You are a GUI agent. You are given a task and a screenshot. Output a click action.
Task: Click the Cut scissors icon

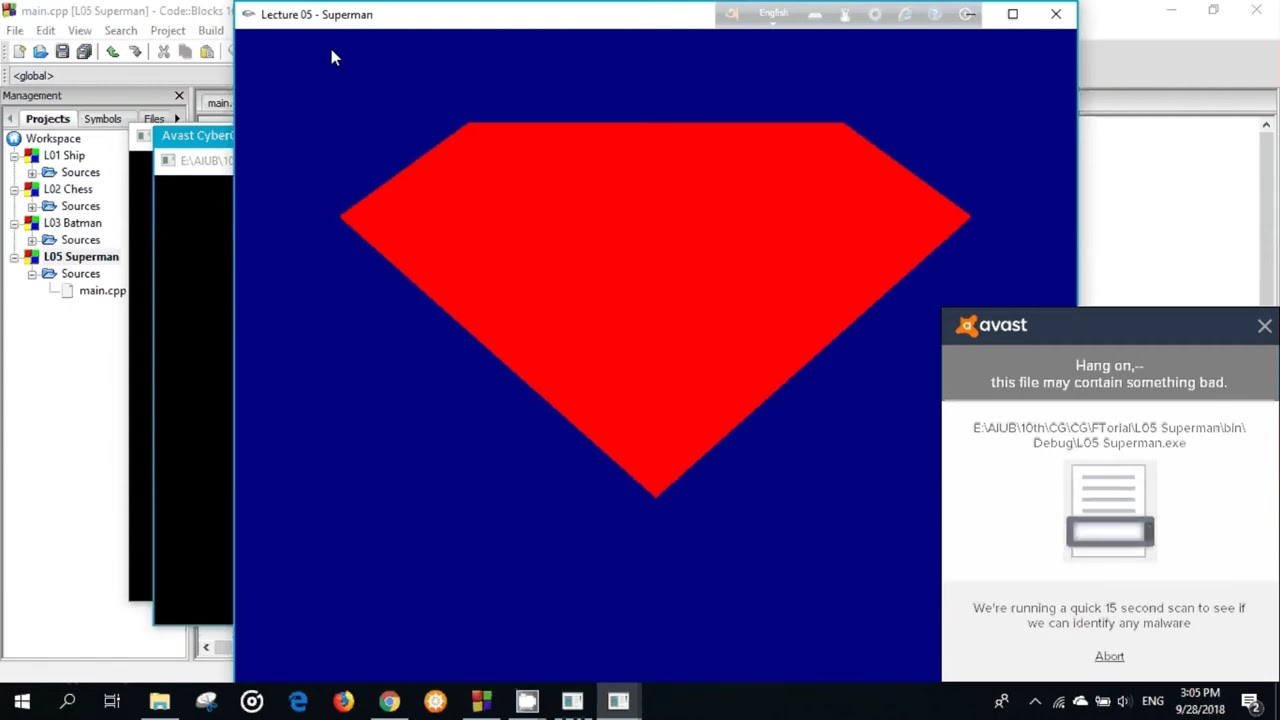click(x=163, y=52)
